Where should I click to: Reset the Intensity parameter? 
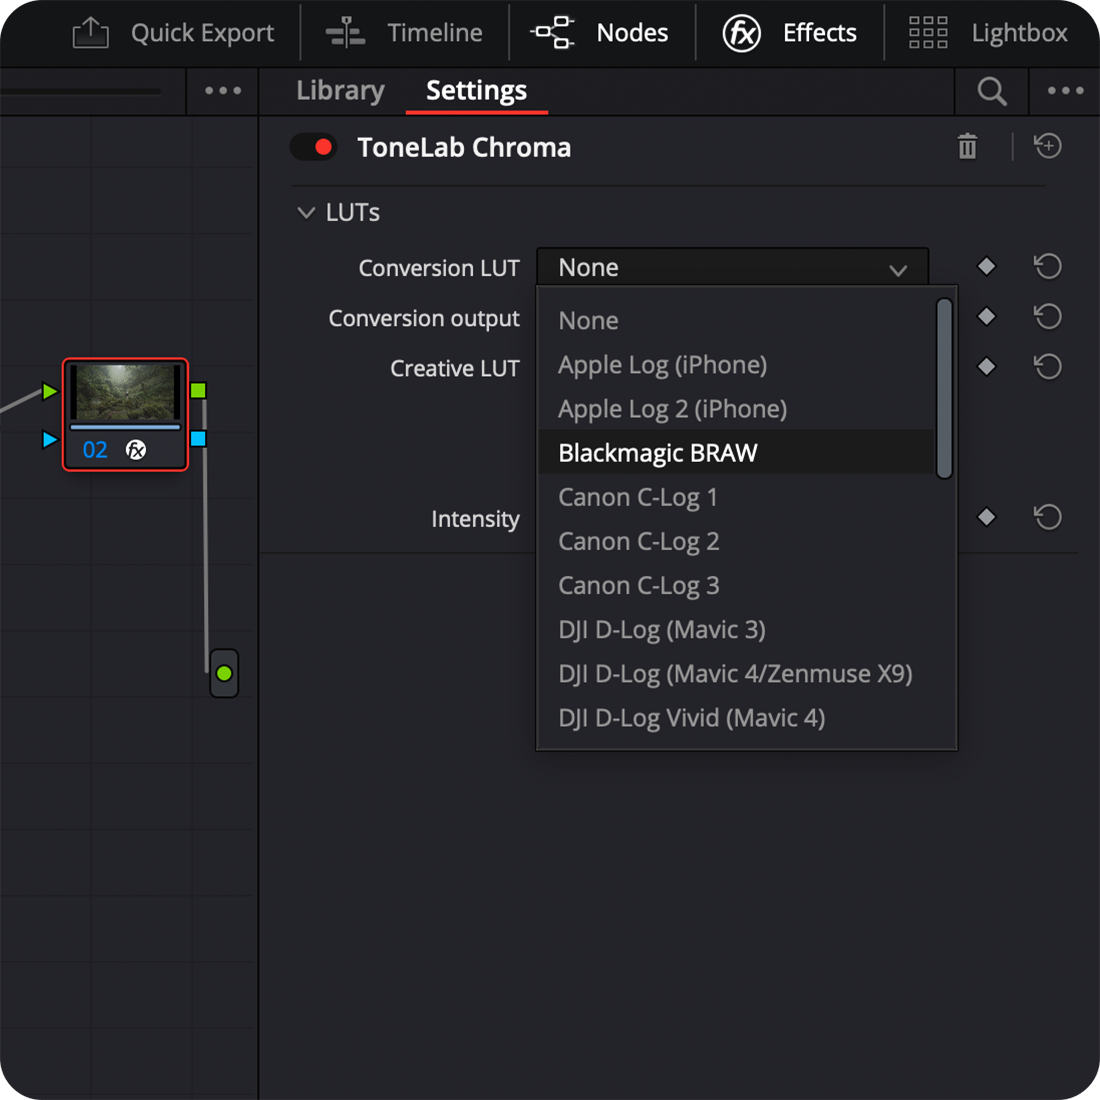tap(1047, 517)
